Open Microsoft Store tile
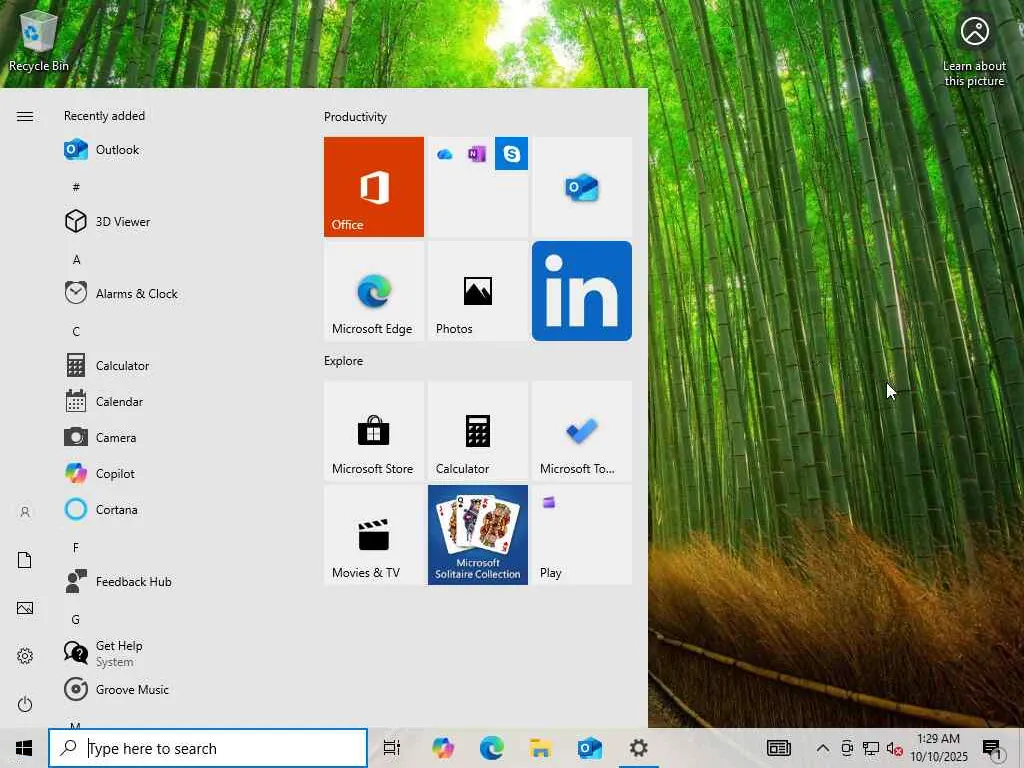 (374, 431)
